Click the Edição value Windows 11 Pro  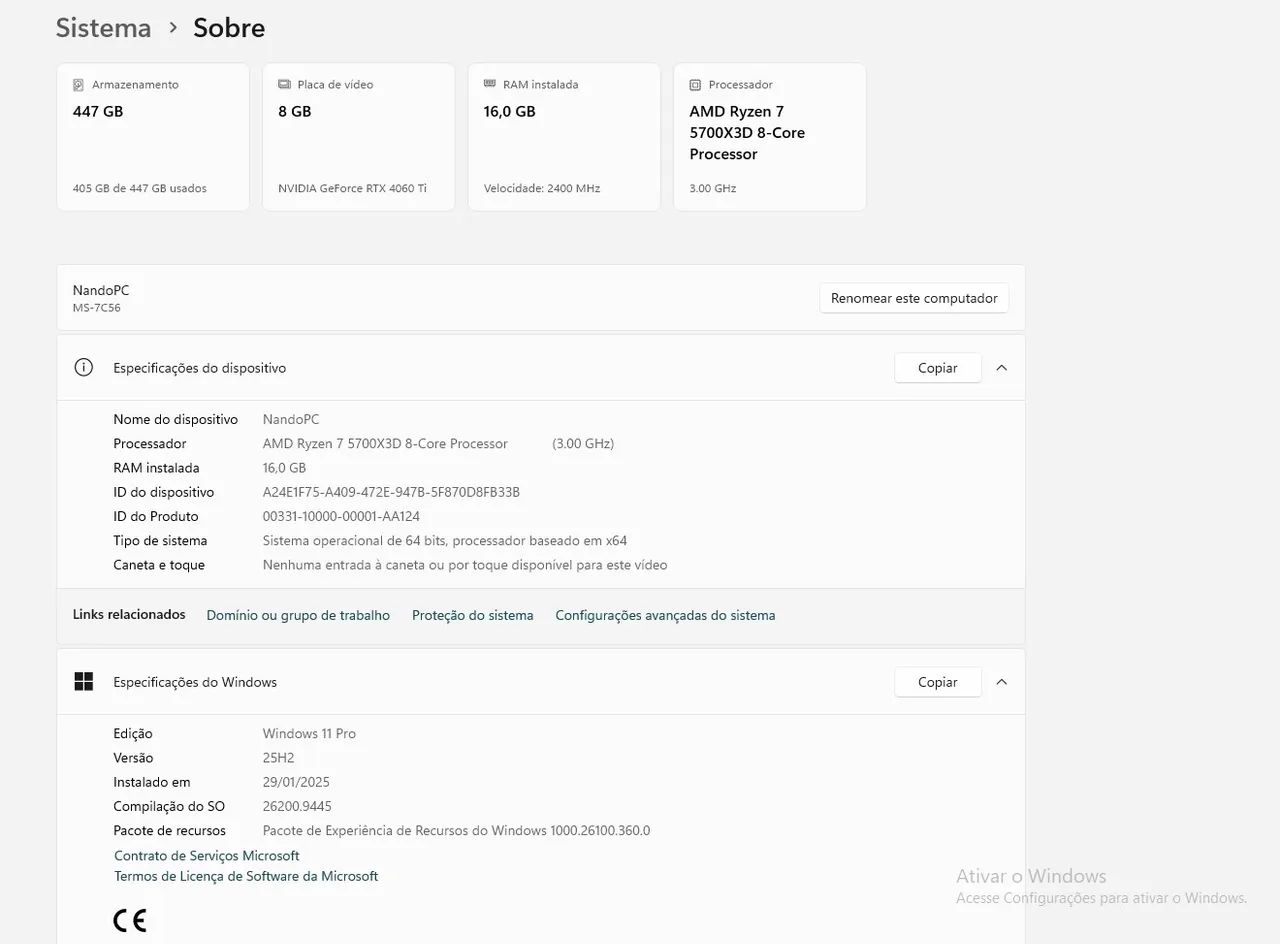pos(309,733)
